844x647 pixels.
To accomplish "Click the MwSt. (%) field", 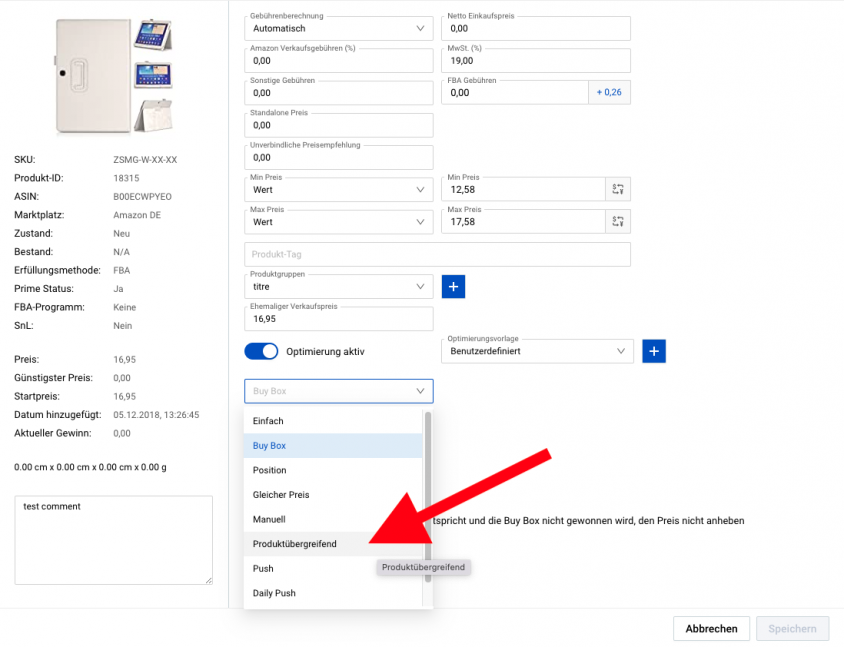I will tap(536, 60).
